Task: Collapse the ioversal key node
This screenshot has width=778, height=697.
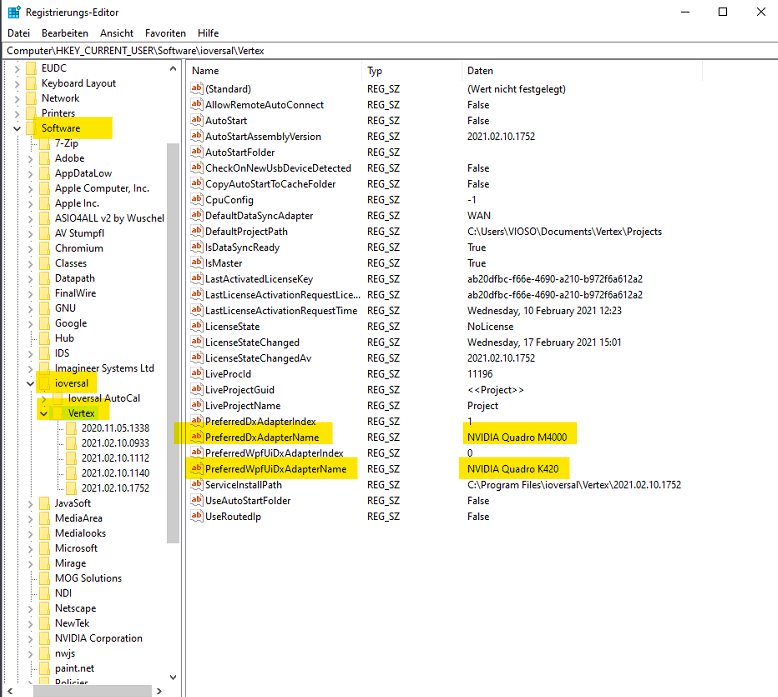Action: [x=30, y=383]
